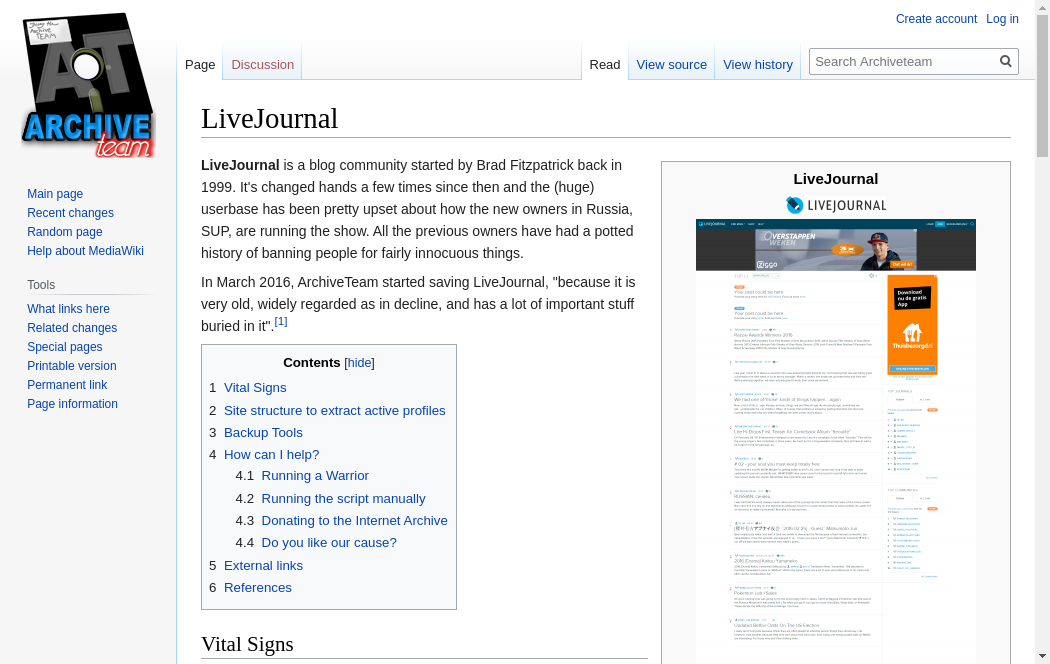Click the Read tab
Screen dimensions: 1050x664
(605, 64)
